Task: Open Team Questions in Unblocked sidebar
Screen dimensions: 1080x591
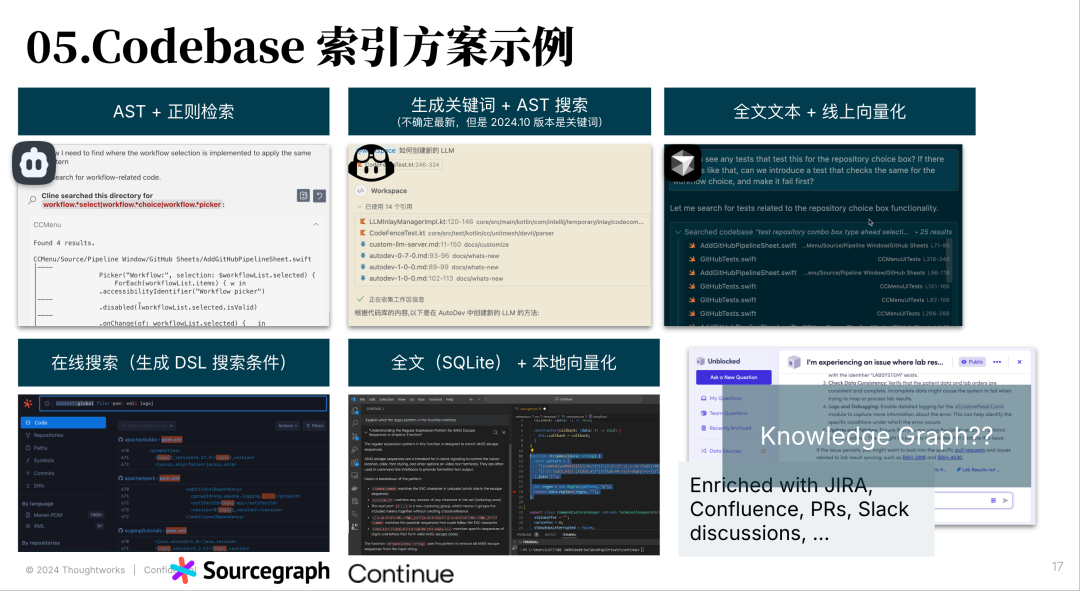Action: pyautogui.click(x=724, y=413)
